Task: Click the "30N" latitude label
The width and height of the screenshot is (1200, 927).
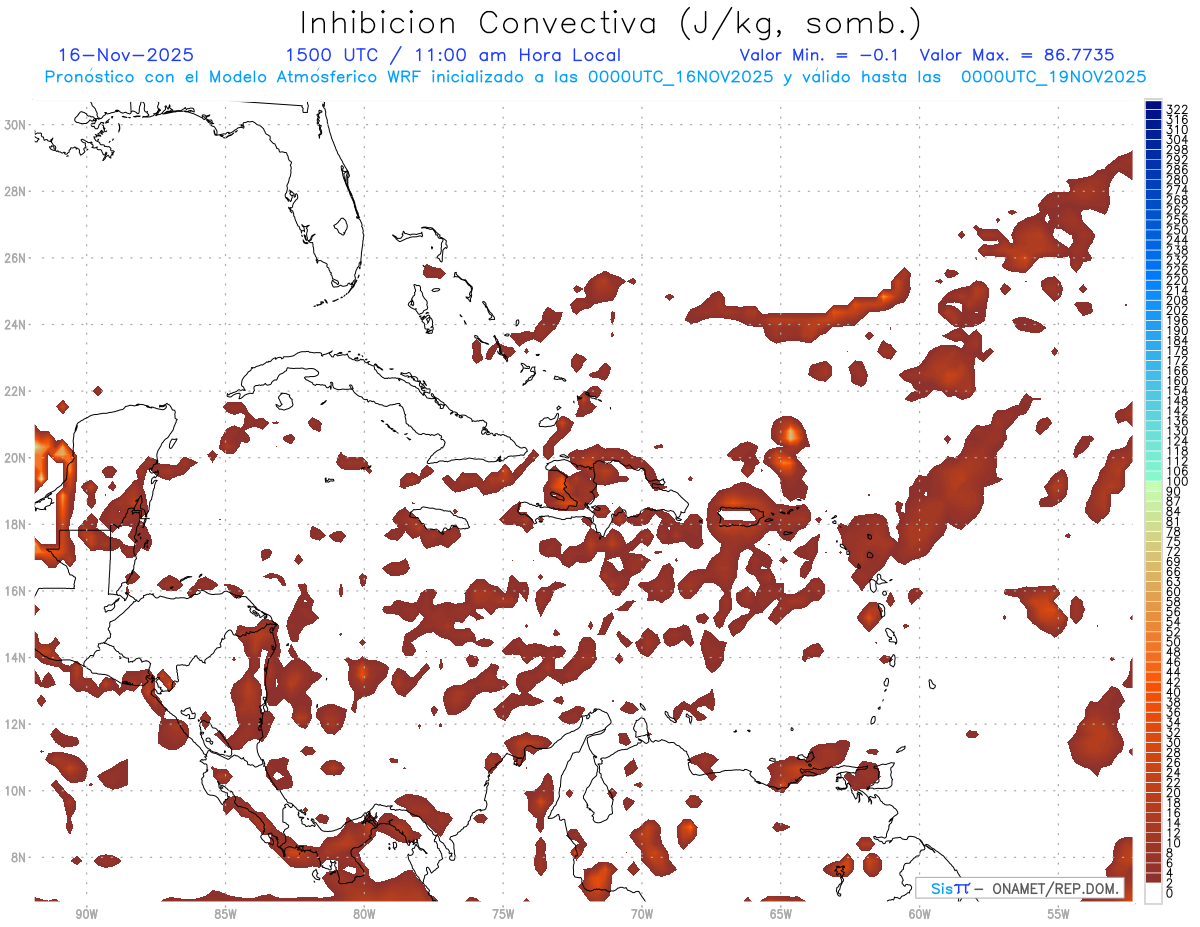Action: pos(16,124)
